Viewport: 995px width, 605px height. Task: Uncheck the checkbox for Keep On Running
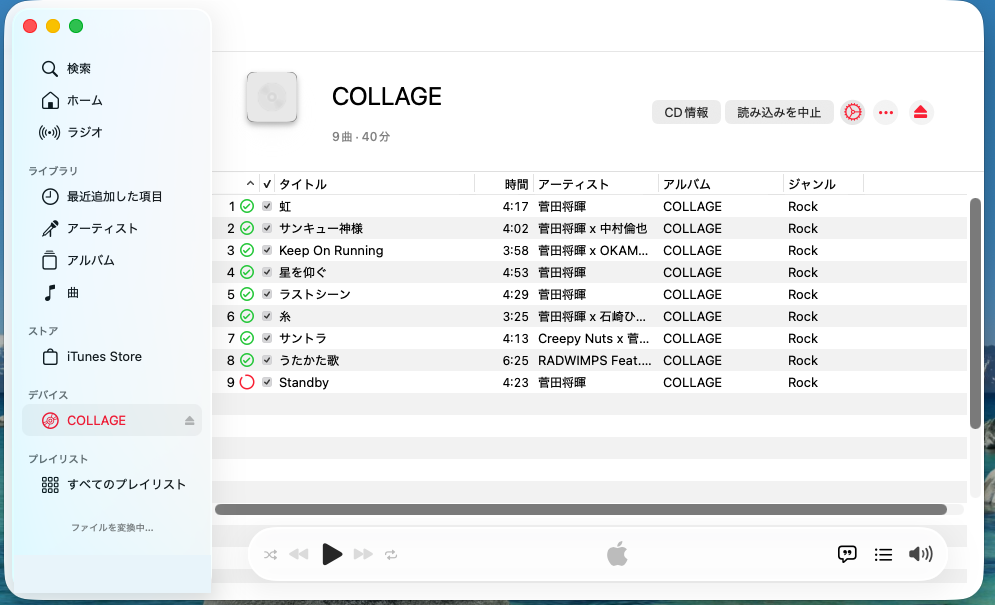[x=267, y=250]
